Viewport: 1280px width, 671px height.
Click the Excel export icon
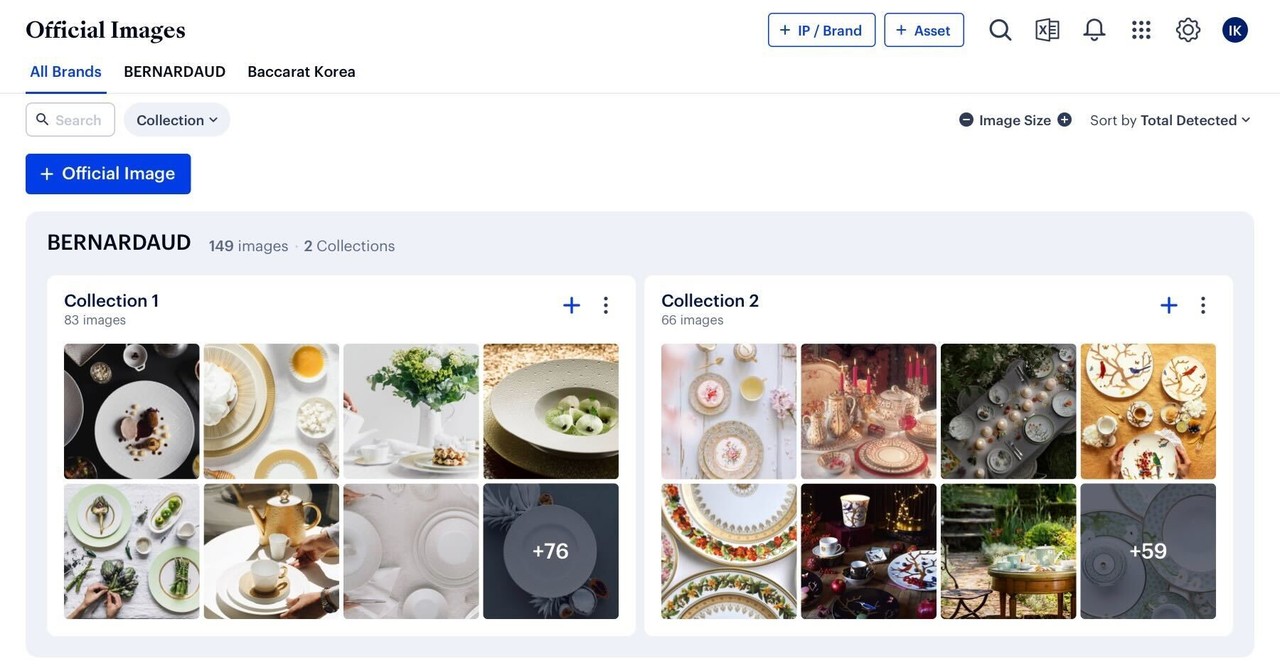1047,30
